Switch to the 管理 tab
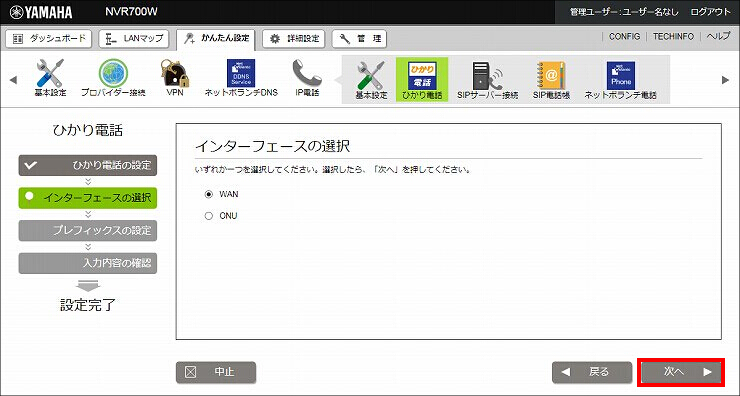 359,39
